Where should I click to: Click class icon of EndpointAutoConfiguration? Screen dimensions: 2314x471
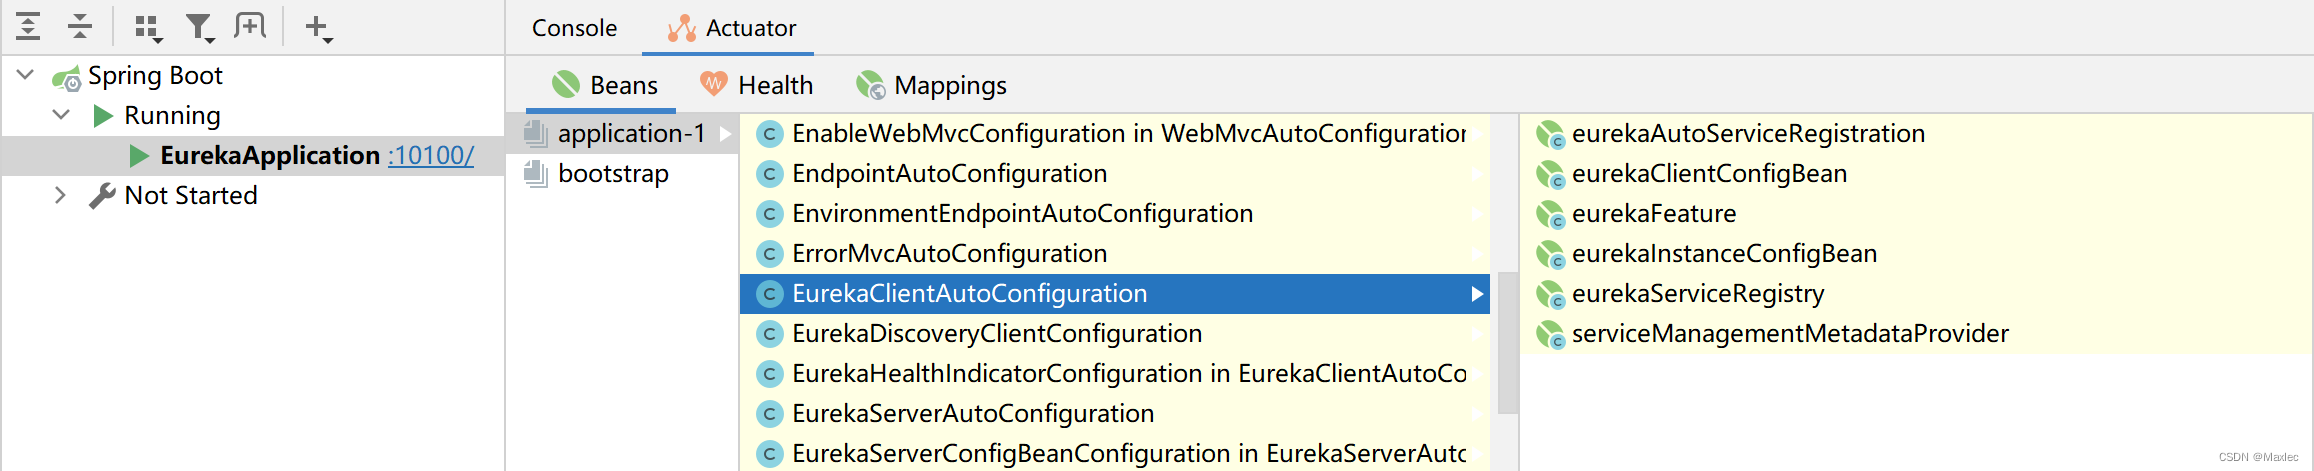point(769,174)
